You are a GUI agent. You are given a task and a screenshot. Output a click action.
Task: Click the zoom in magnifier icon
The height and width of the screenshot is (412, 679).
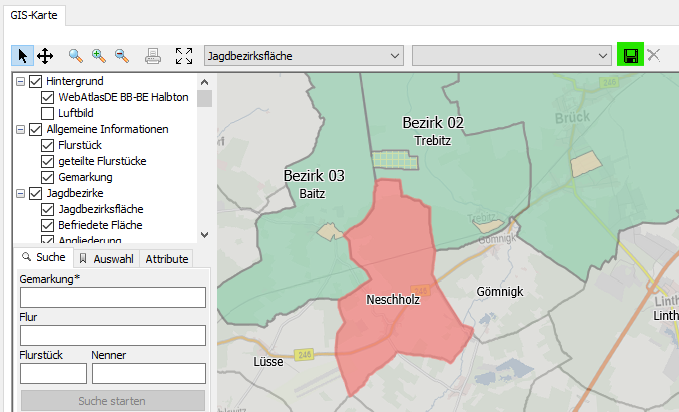(x=99, y=55)
